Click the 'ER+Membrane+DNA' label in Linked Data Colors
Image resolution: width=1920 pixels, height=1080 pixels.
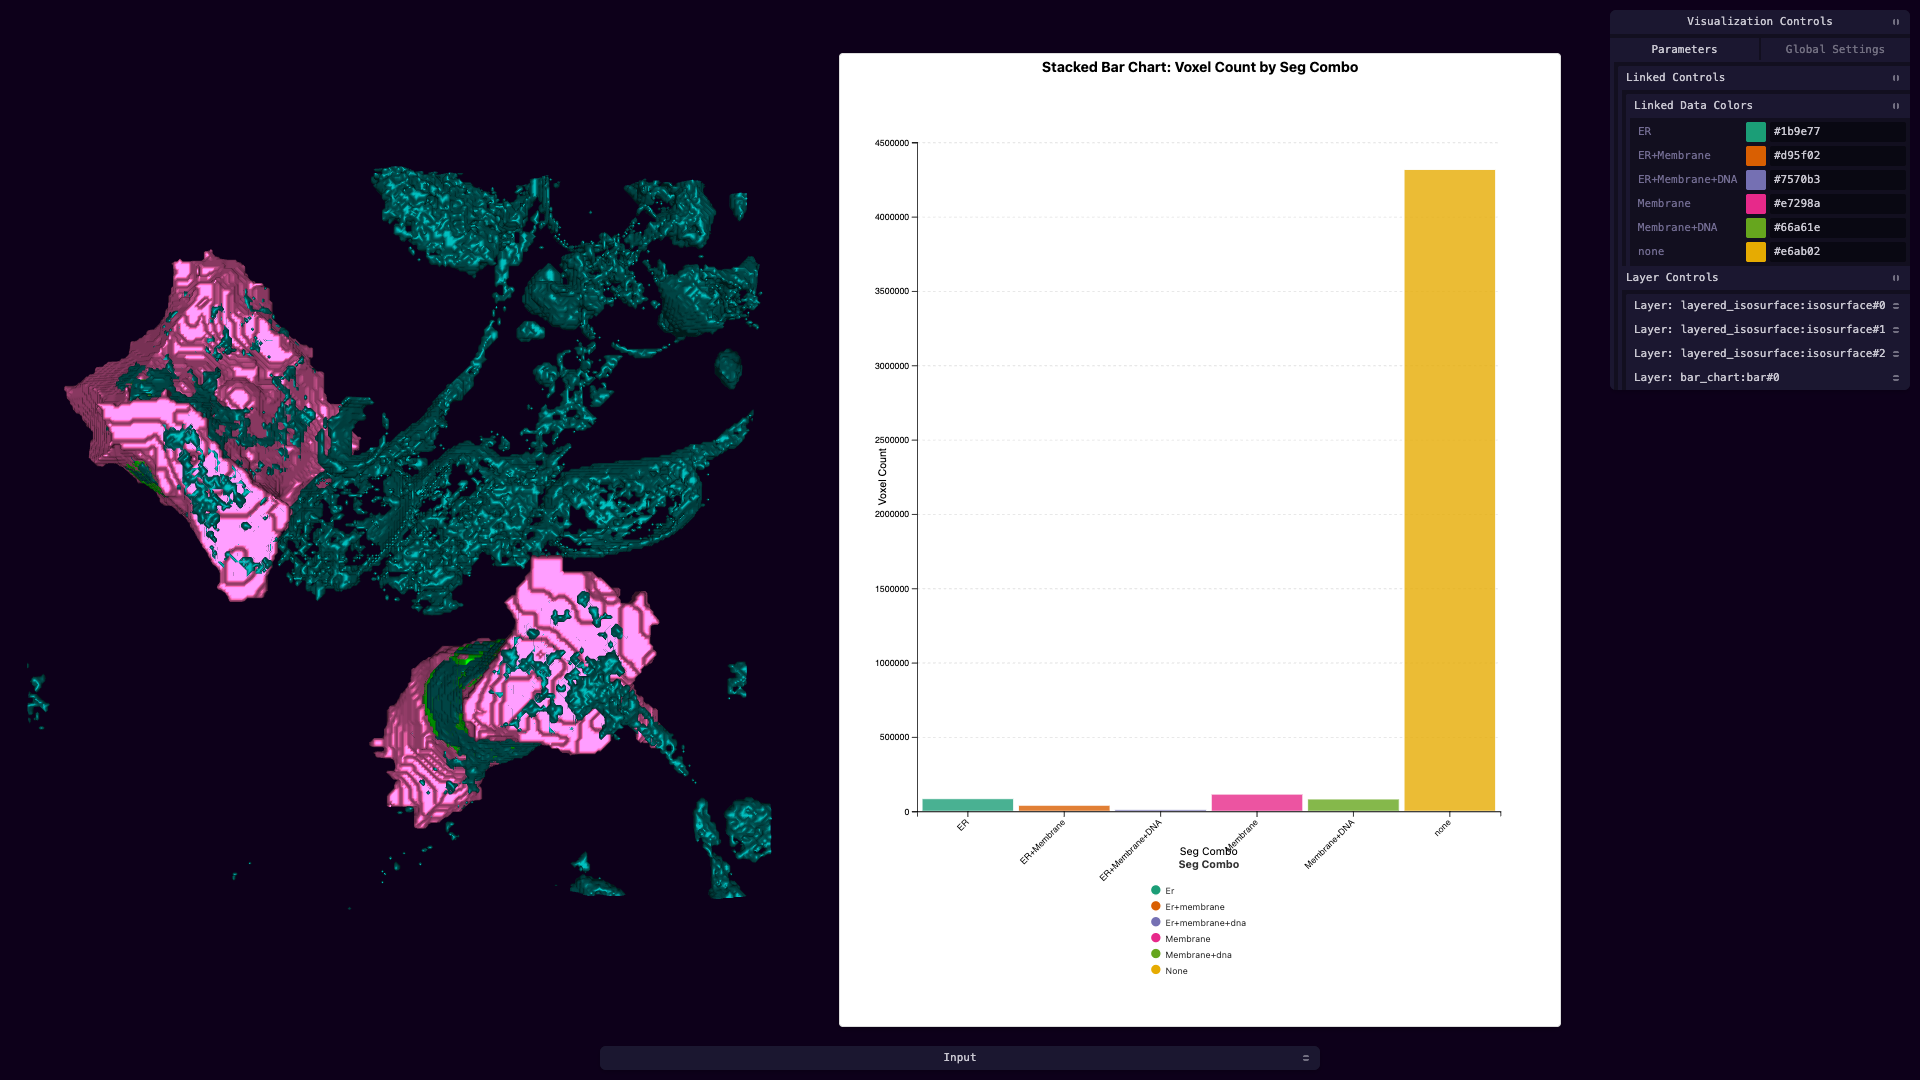1687,180
